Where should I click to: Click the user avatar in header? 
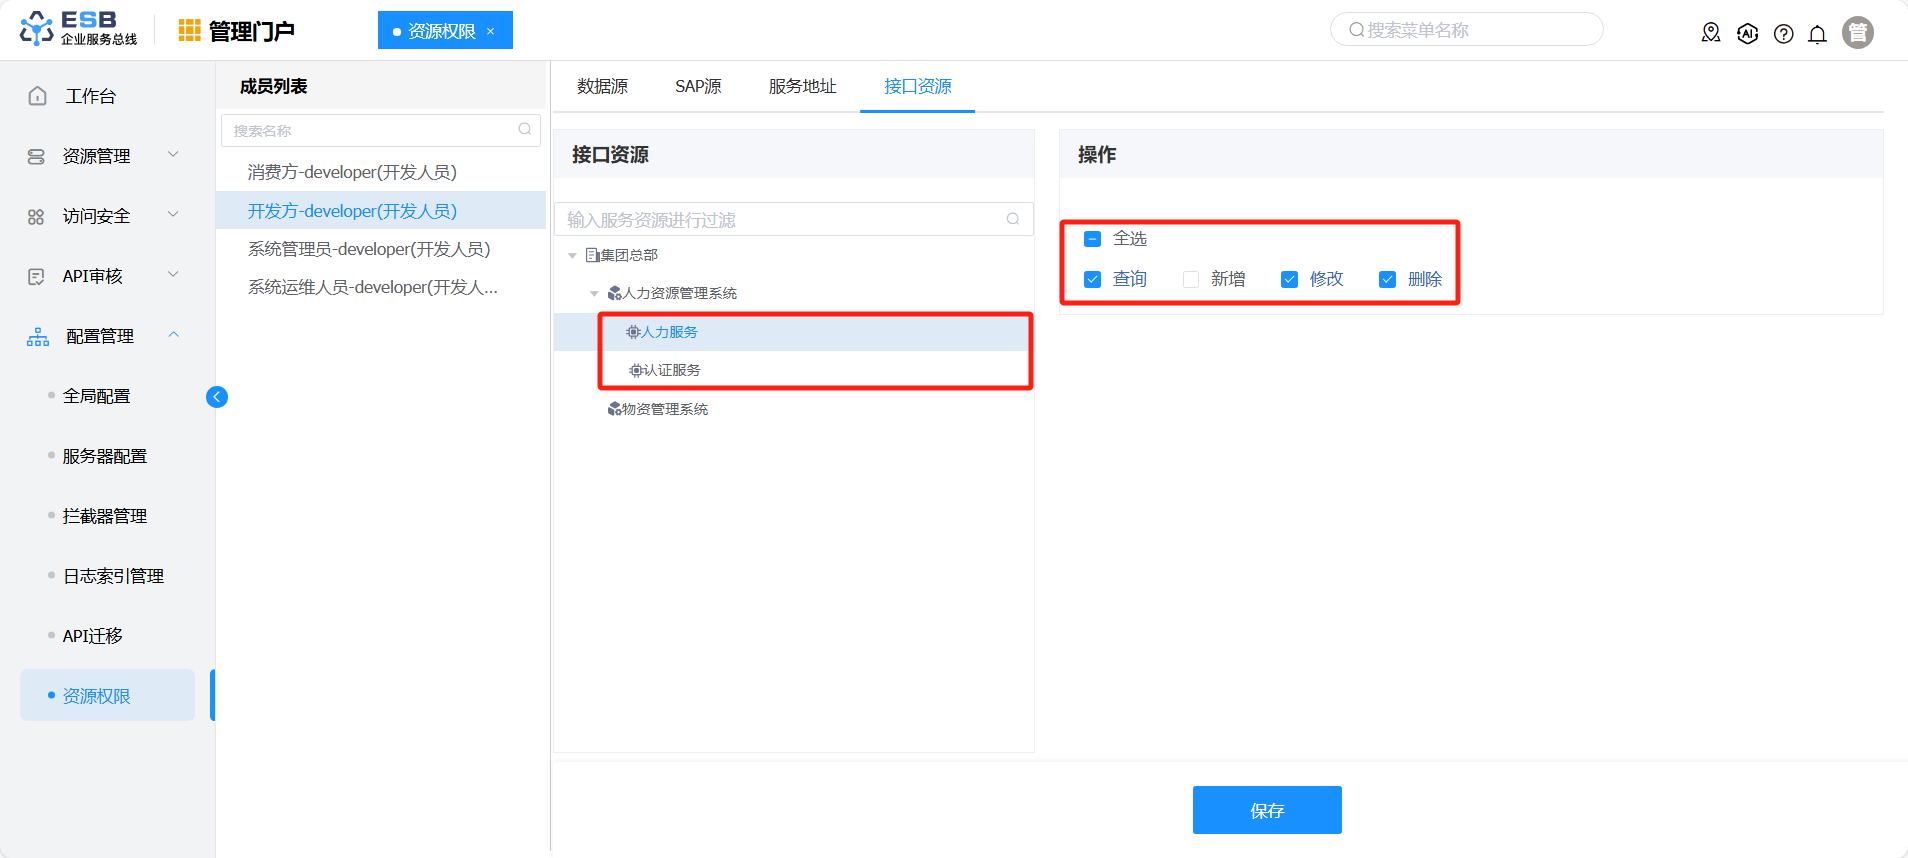click(x=1858, y=32)
